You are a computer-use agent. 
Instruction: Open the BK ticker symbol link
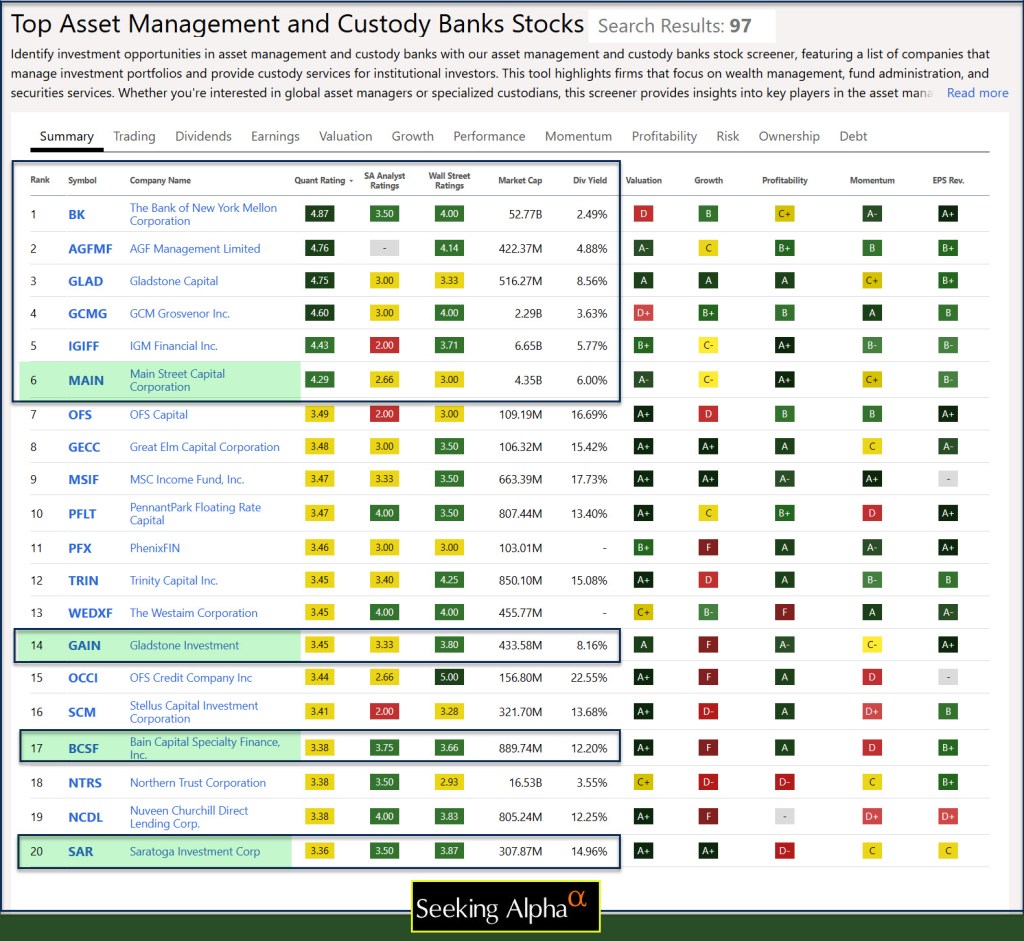coord(77,215)
